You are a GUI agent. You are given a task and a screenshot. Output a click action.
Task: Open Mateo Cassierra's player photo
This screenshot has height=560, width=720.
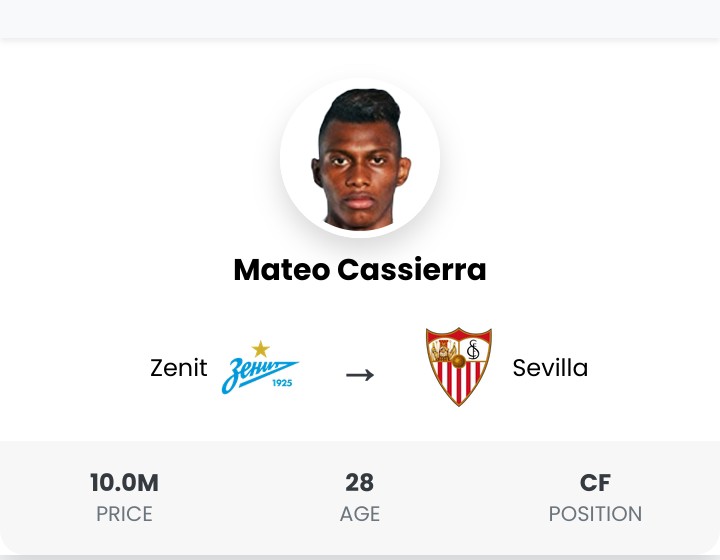pyautogui.click(x=360, y=158)
